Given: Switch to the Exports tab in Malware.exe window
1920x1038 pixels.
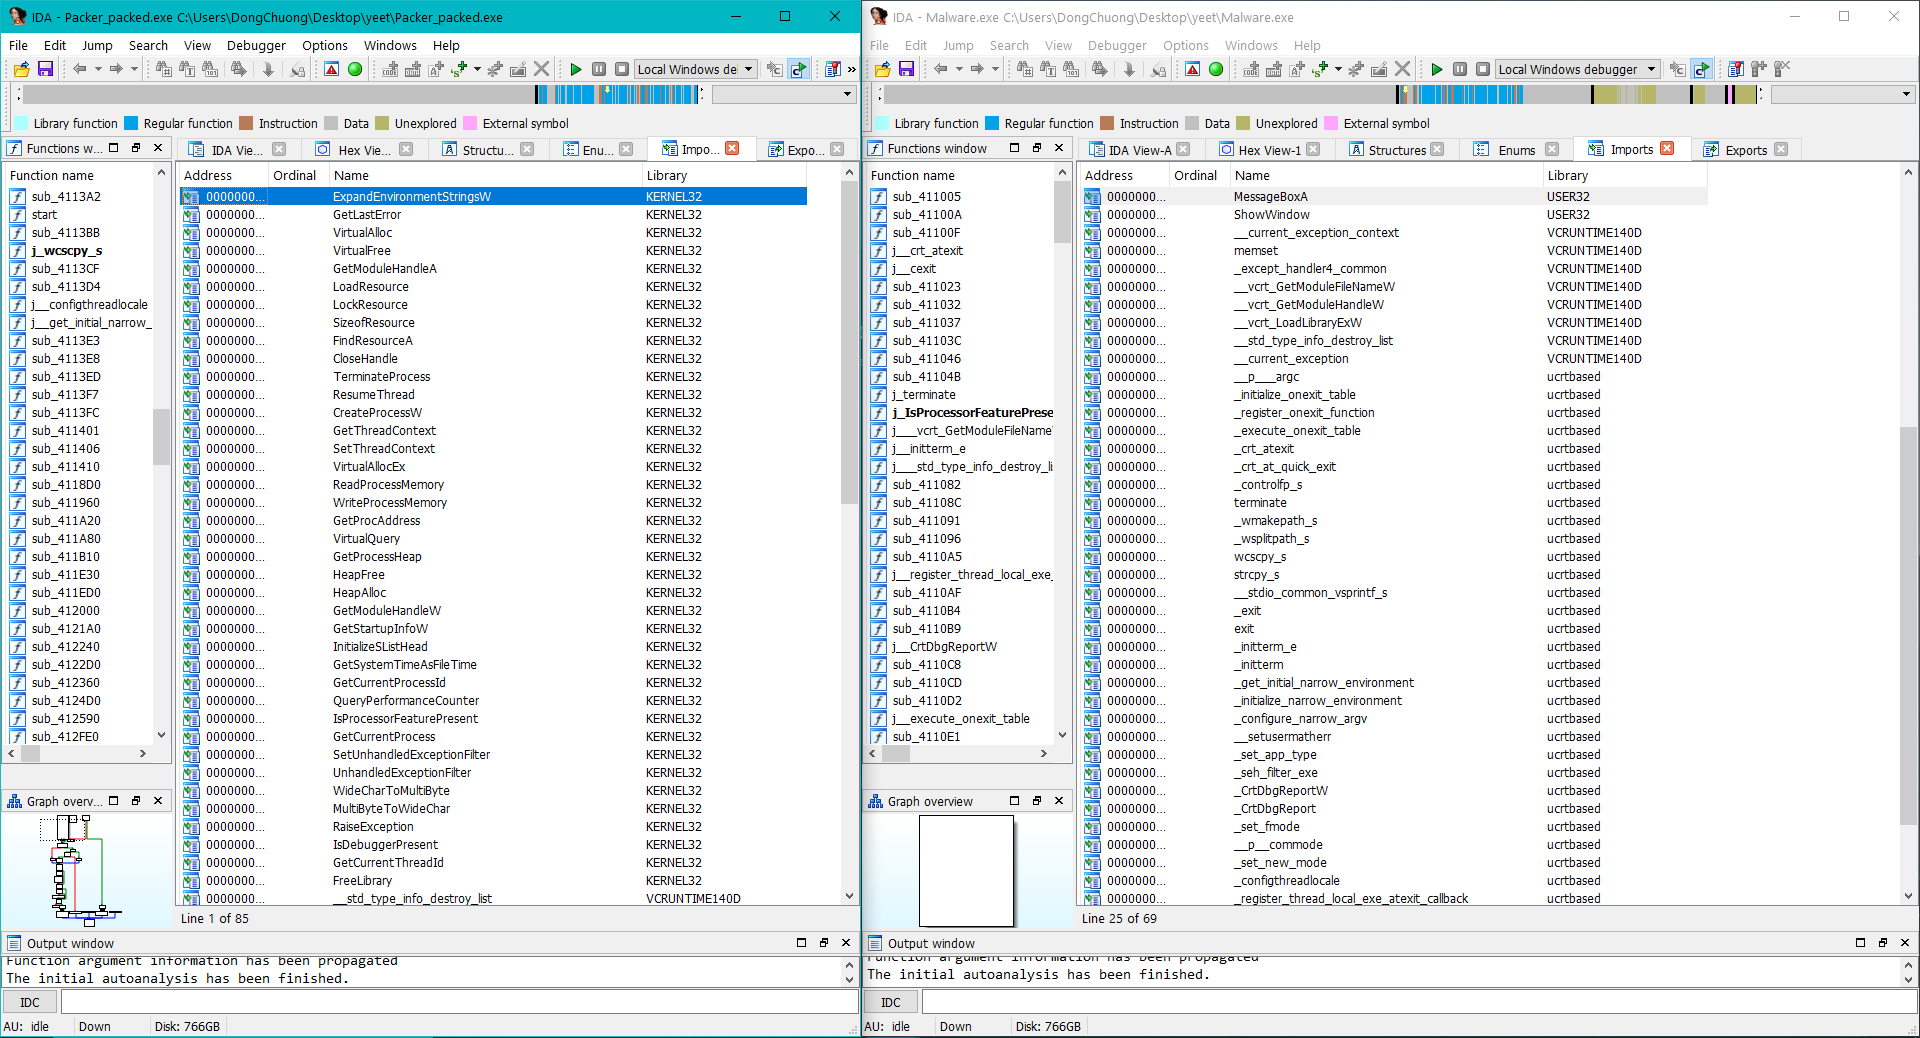Looking at the screenshot, I should [1745, 150].
